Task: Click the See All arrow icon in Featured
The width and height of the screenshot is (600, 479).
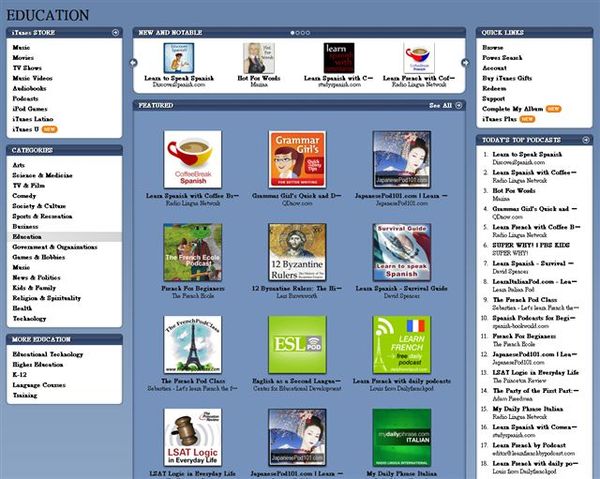Action: [x=459, y=105]
